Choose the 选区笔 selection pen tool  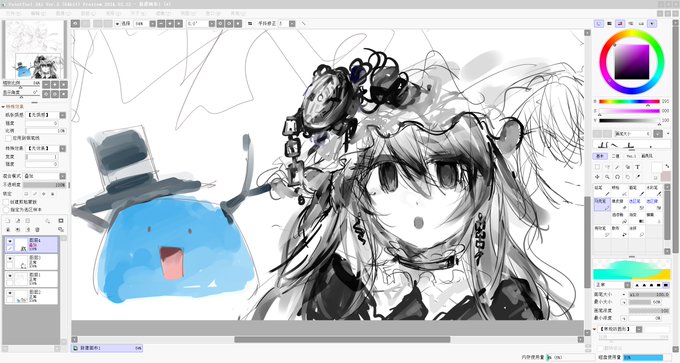coord(637,204)
